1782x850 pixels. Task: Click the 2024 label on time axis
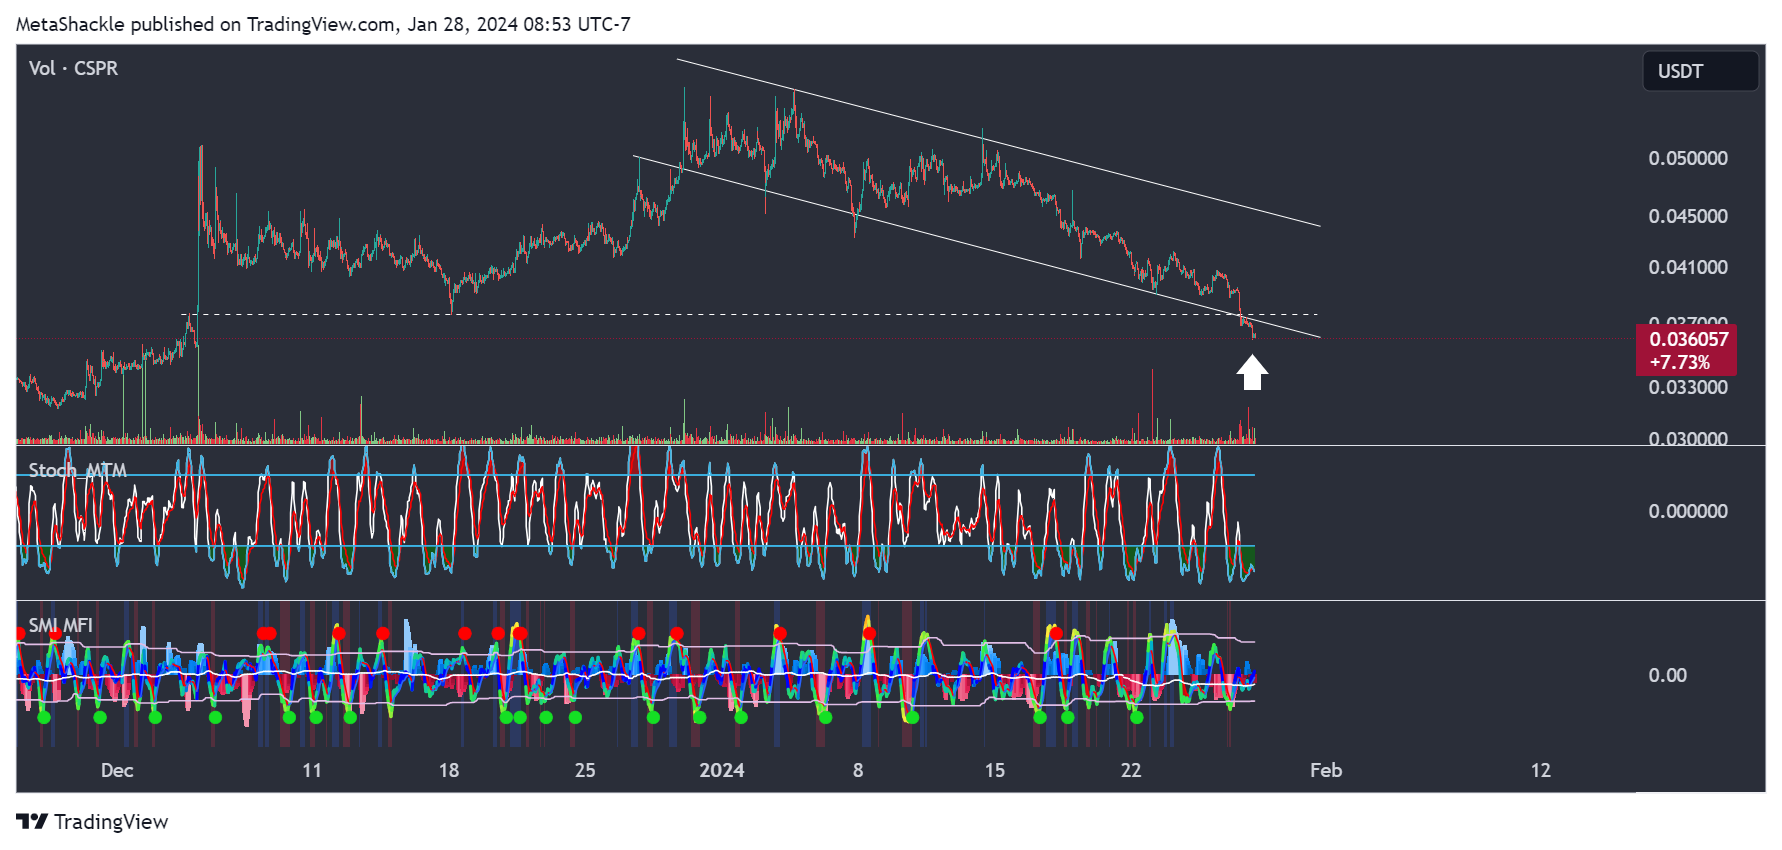click(x=722, y=770)
